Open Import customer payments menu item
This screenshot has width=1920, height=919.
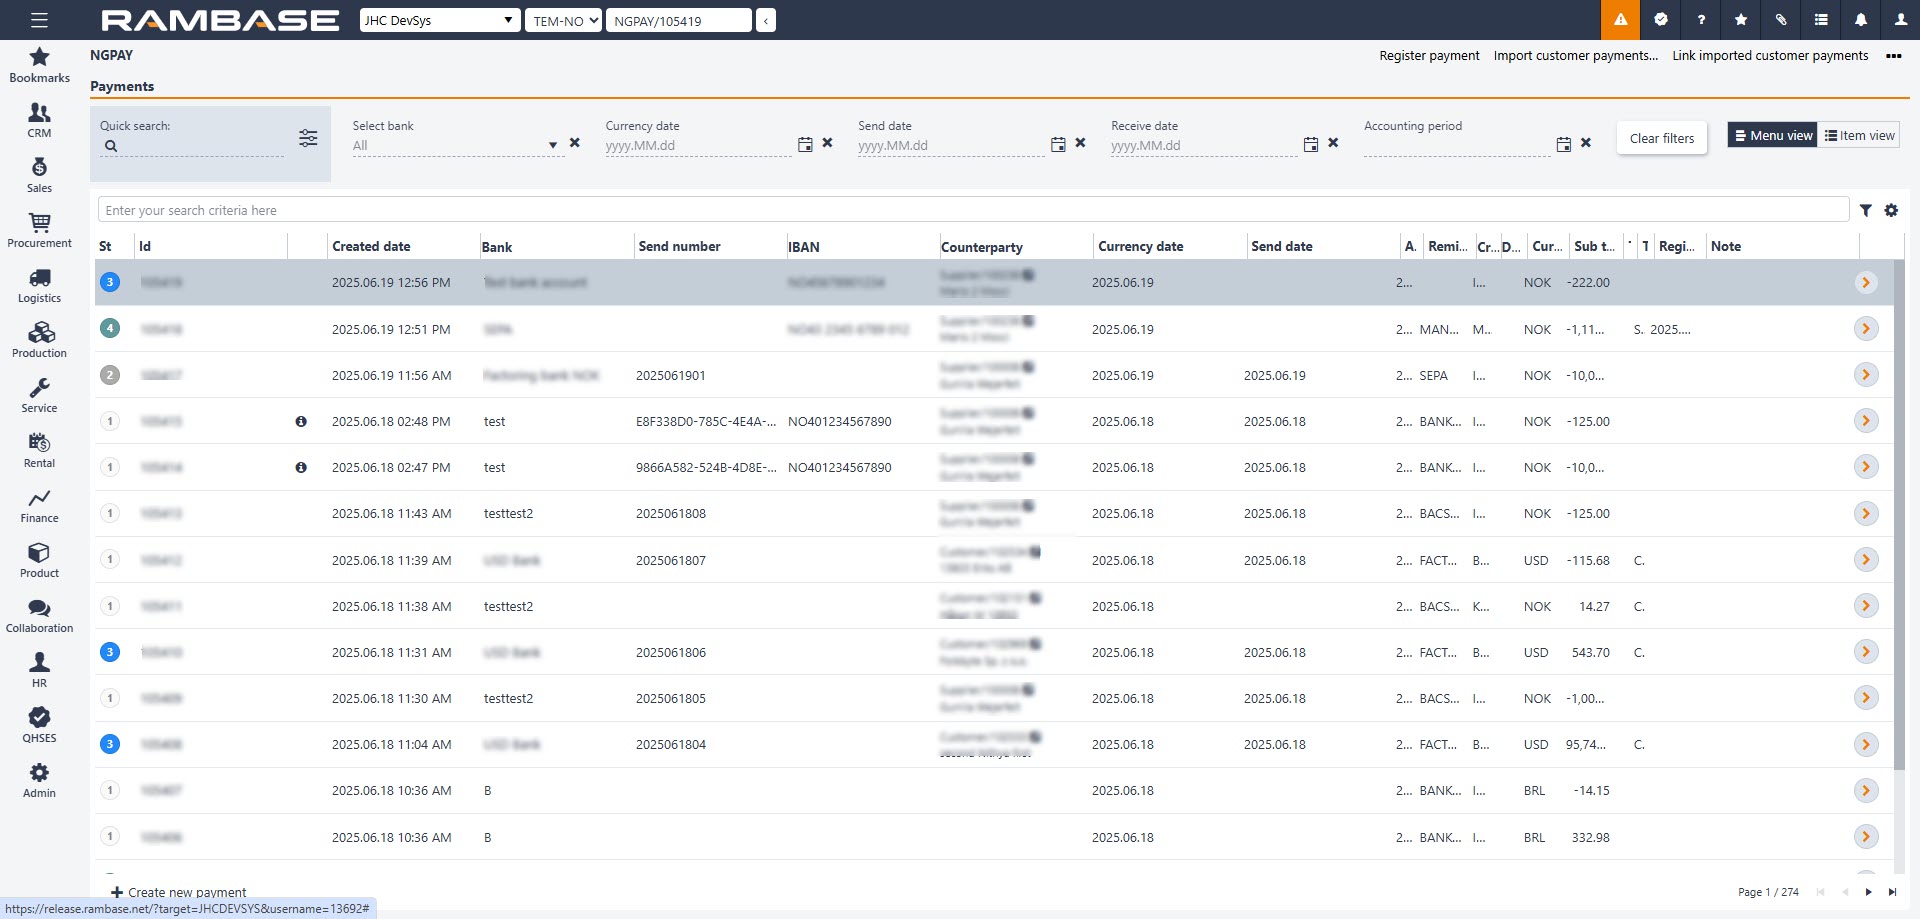(x=1575, y=56)
